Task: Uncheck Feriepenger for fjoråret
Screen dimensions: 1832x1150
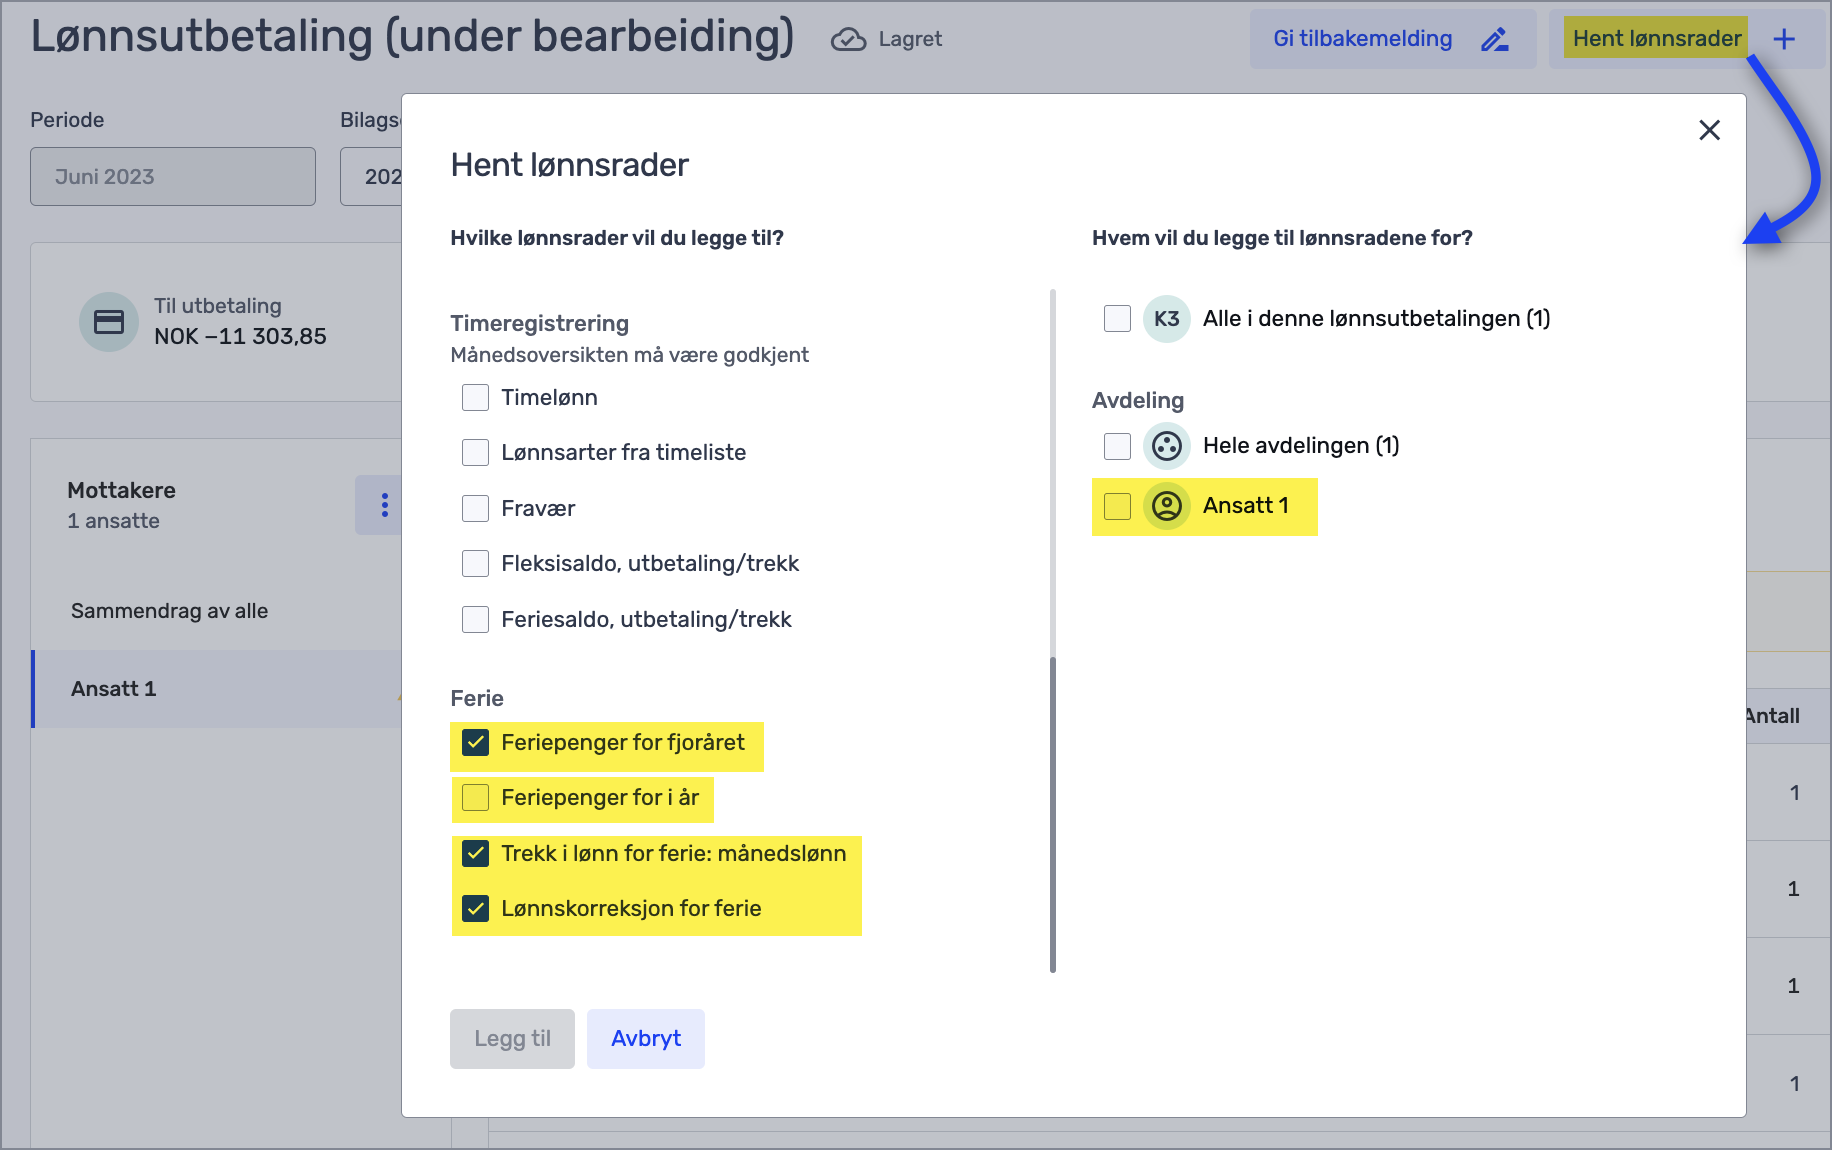Action: pyautogui.click(x=476, y=743)
